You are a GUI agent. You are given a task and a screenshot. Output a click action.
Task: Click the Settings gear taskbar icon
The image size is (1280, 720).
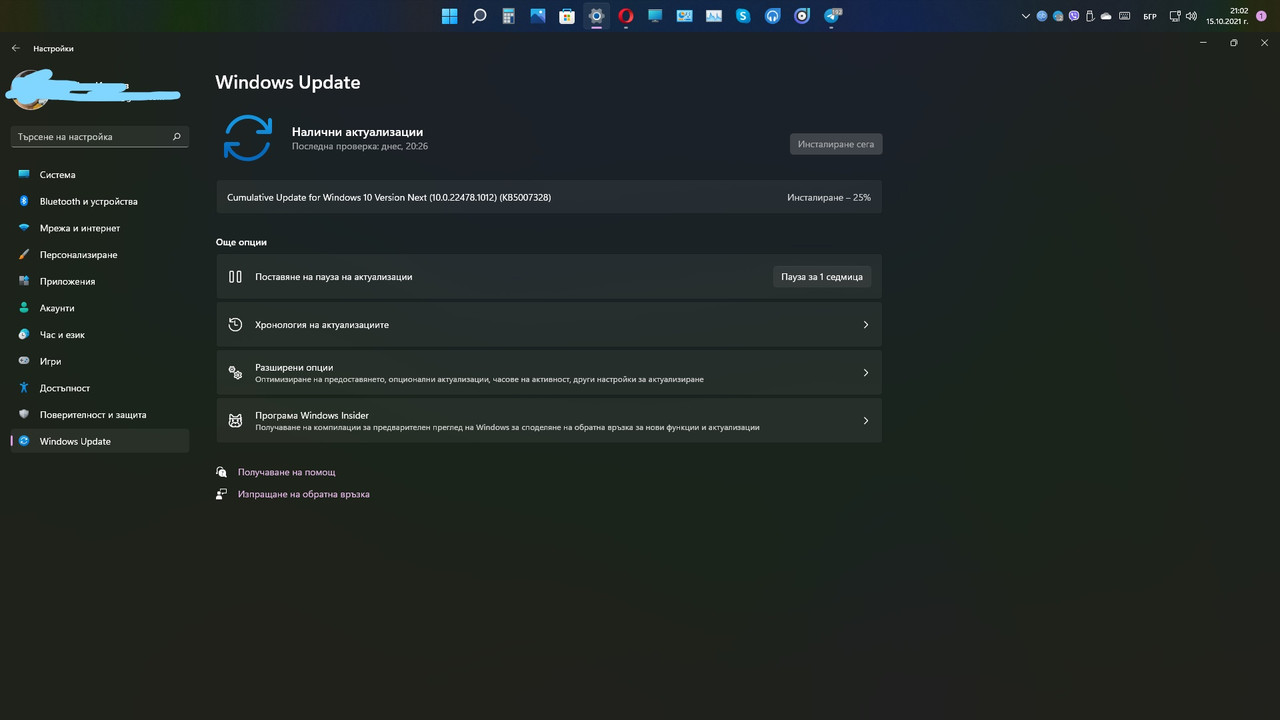(x=596, y=16)
